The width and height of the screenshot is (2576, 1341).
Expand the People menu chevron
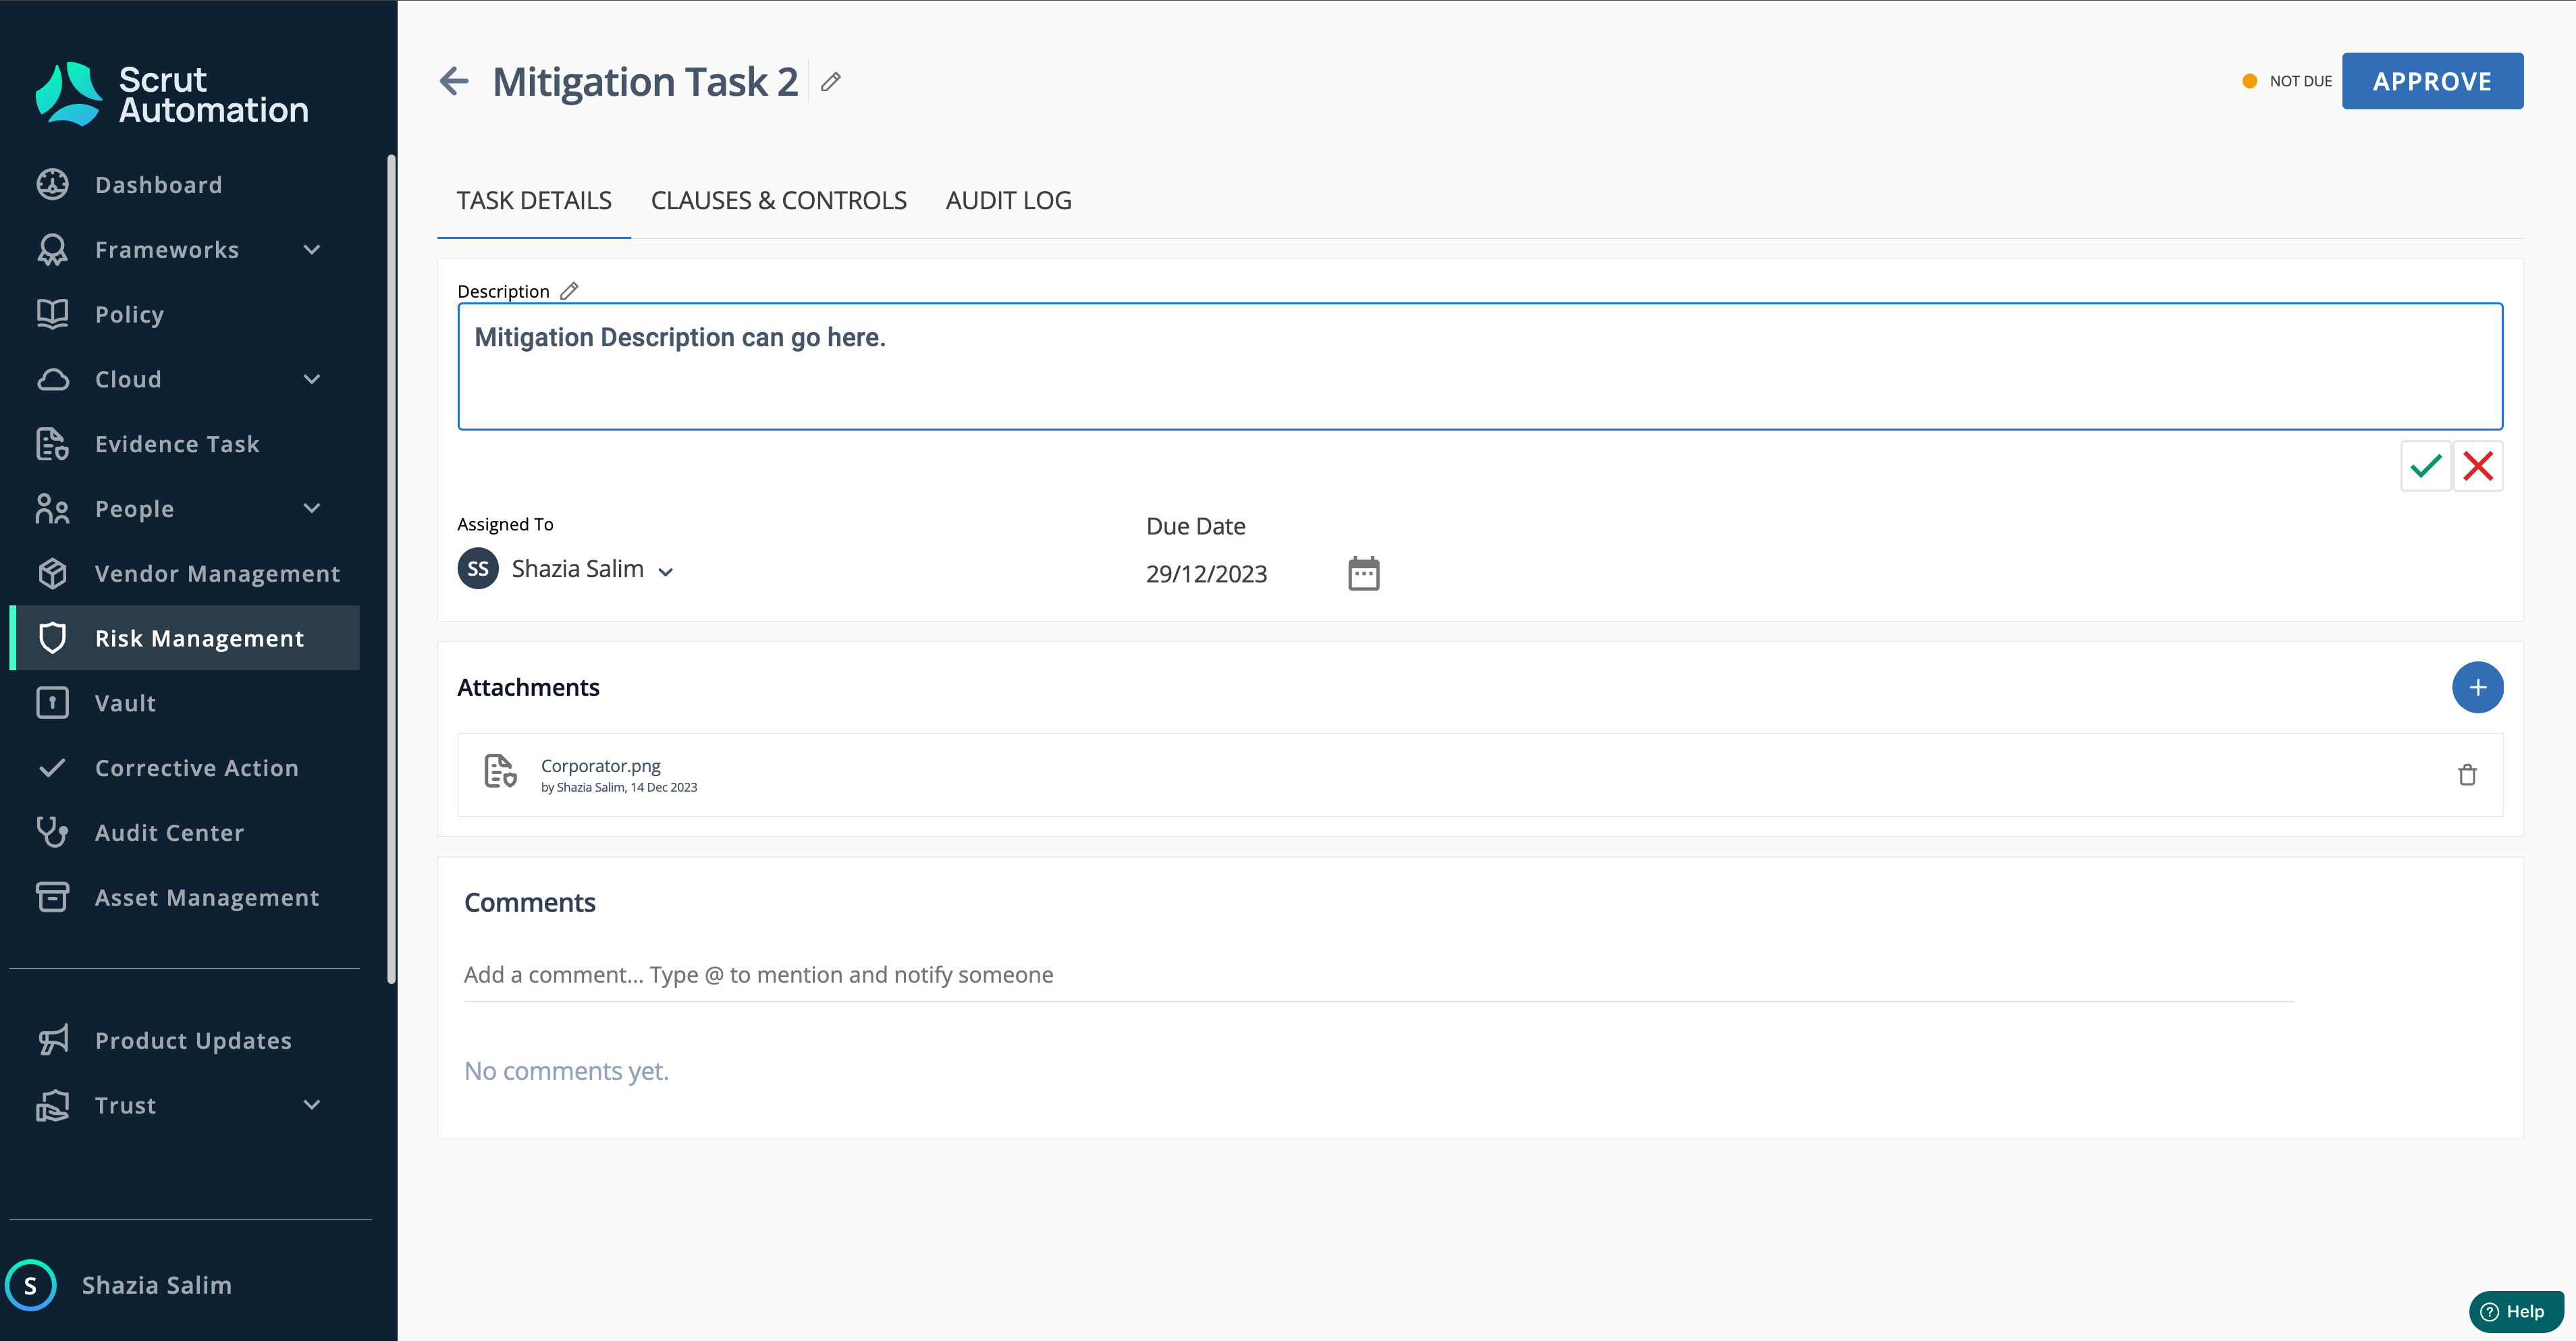[312, 508]
